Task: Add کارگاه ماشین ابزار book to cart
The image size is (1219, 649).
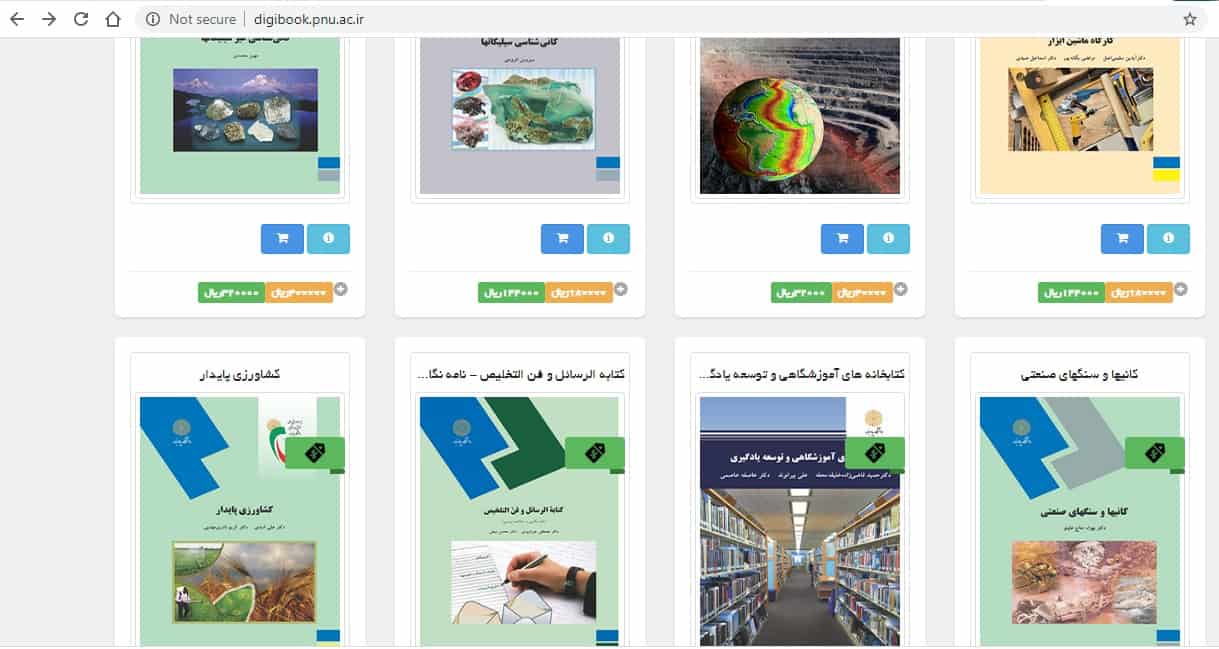Action: 1122,239
